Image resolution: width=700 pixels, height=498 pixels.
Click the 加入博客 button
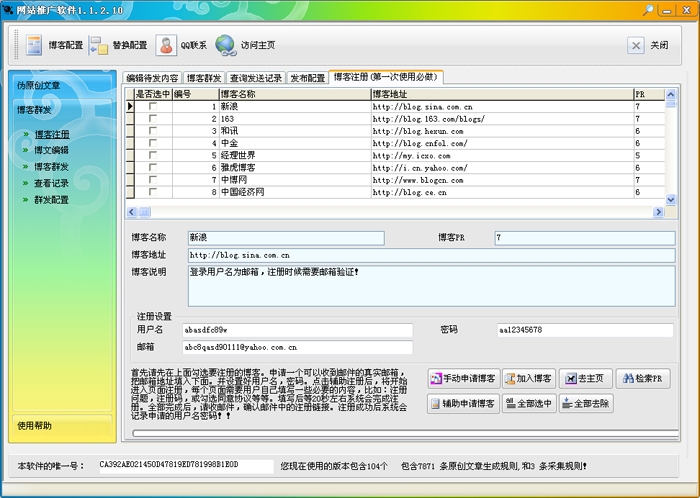tap(528, 378)
